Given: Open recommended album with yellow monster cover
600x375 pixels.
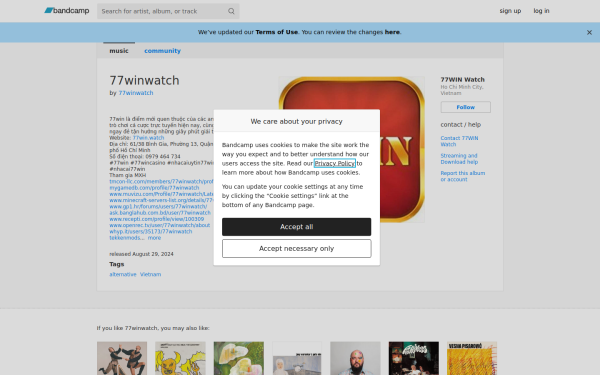Looking at the screenshot, I should point(180,358).
